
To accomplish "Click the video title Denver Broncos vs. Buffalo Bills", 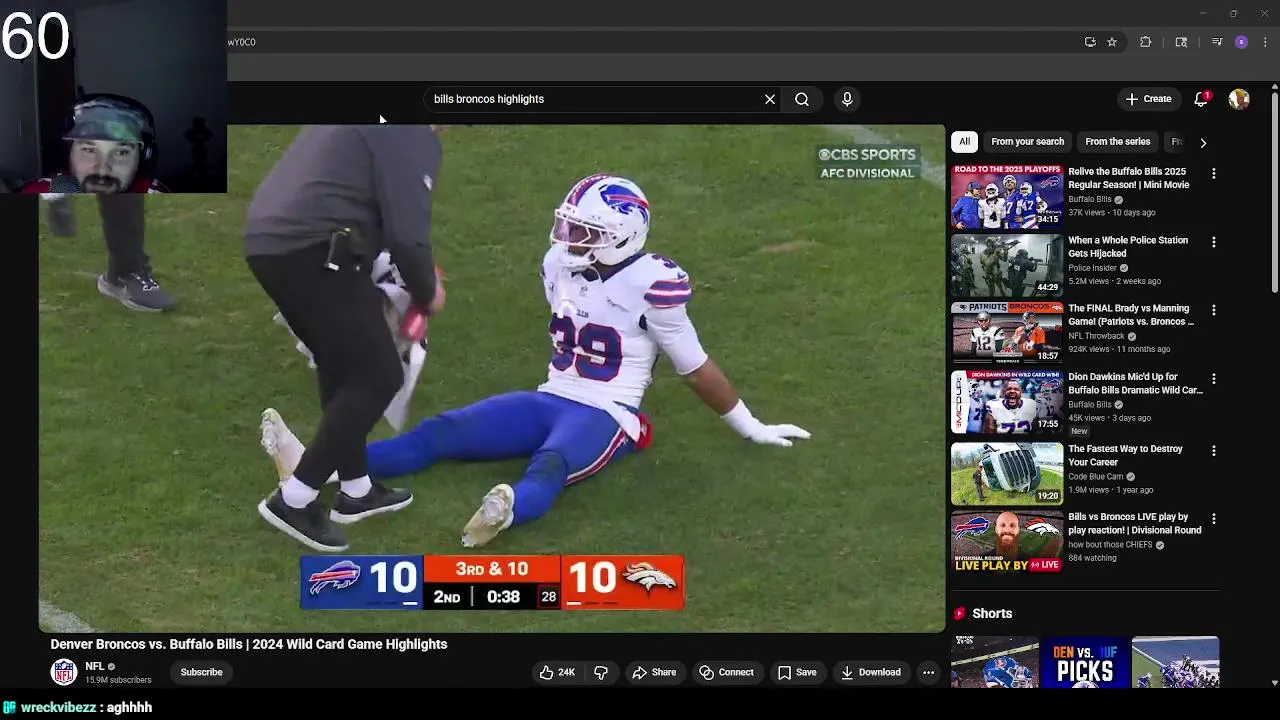I will (x=249, y=644).
